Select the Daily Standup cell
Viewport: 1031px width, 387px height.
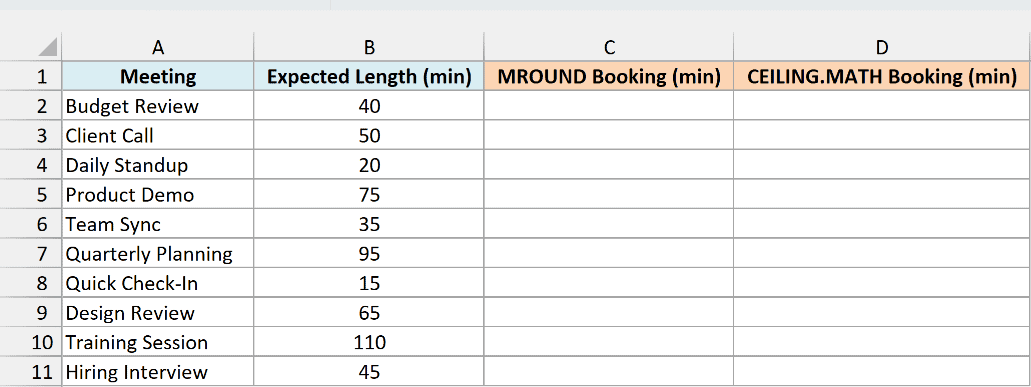(158, 165)
